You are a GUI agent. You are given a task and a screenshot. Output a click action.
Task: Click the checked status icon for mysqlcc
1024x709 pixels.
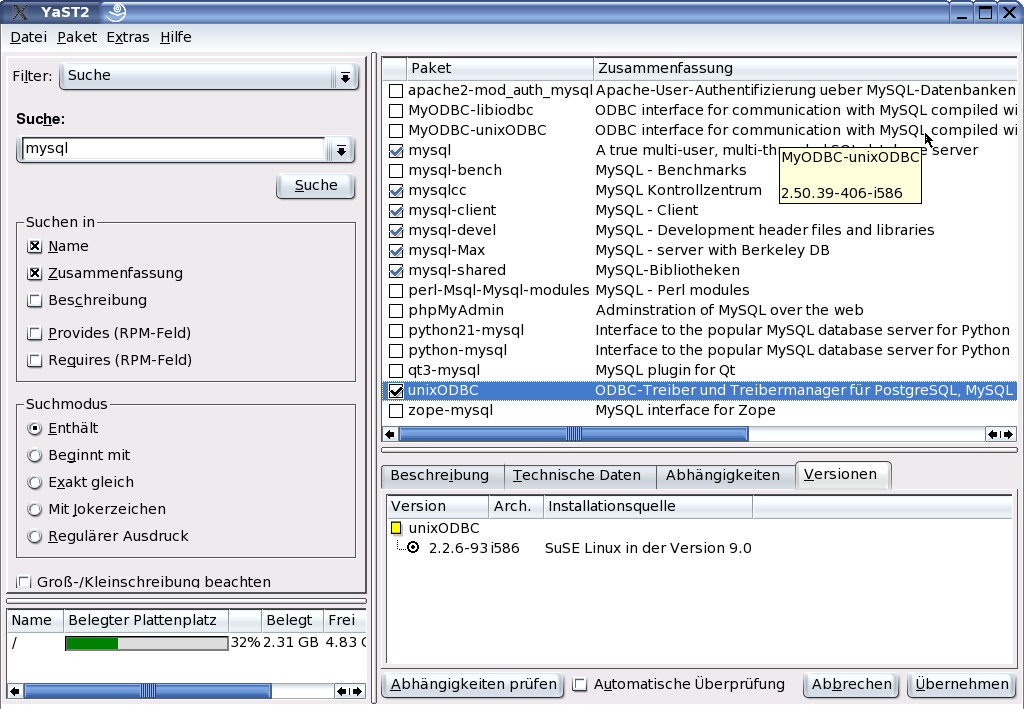click(396, 191)
